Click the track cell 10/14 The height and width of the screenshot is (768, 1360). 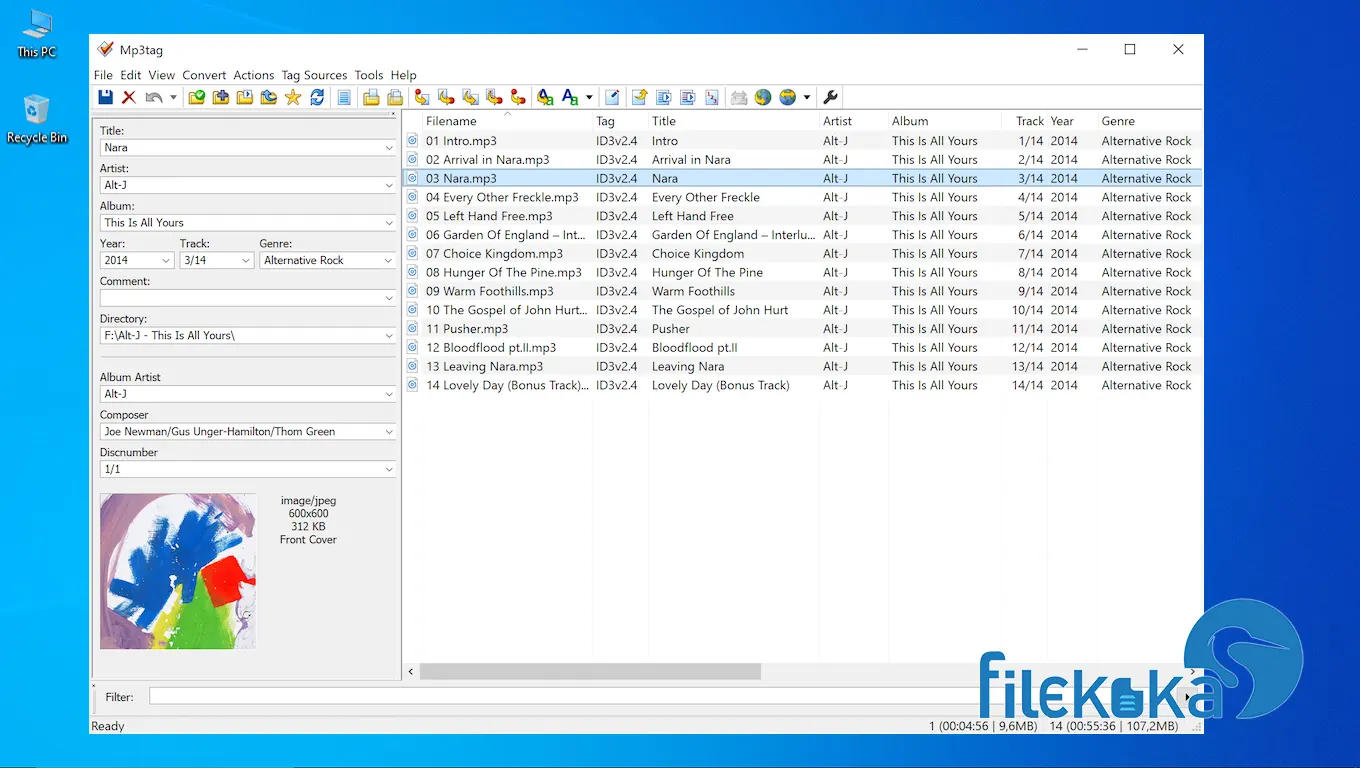pos(1027,310)
